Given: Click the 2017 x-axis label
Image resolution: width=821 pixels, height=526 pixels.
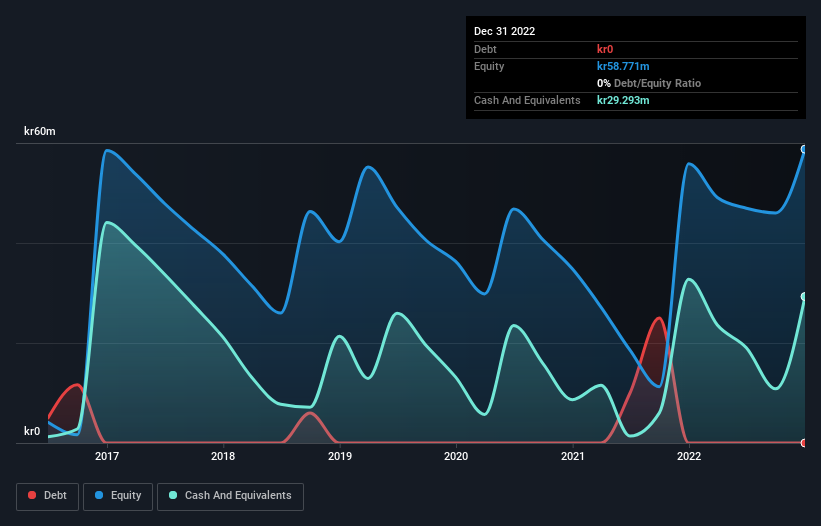Looking at the screenshot, I should point(107,456).
